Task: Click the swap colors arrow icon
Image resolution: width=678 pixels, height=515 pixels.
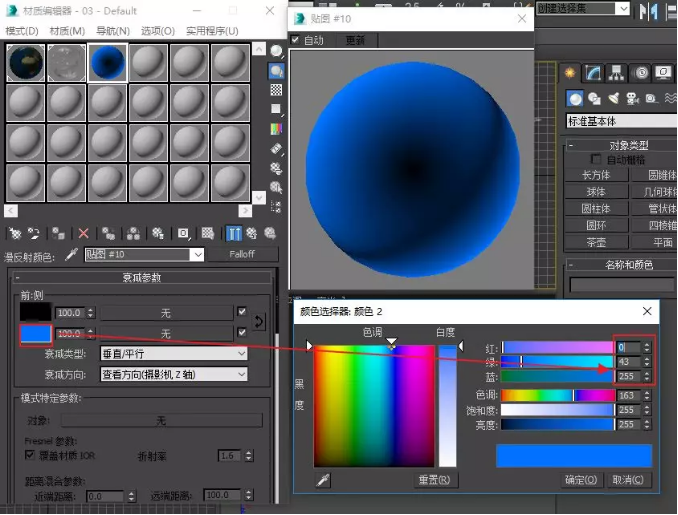Action: 259,322
